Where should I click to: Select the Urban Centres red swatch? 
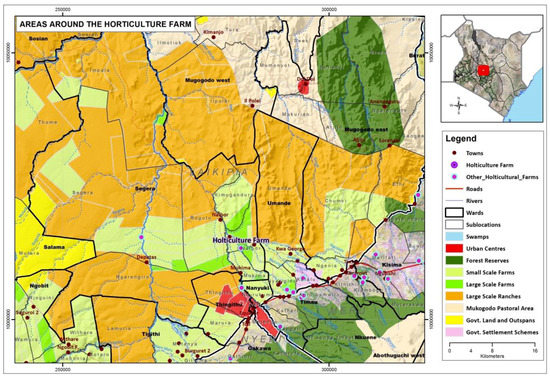pos(454,248)
